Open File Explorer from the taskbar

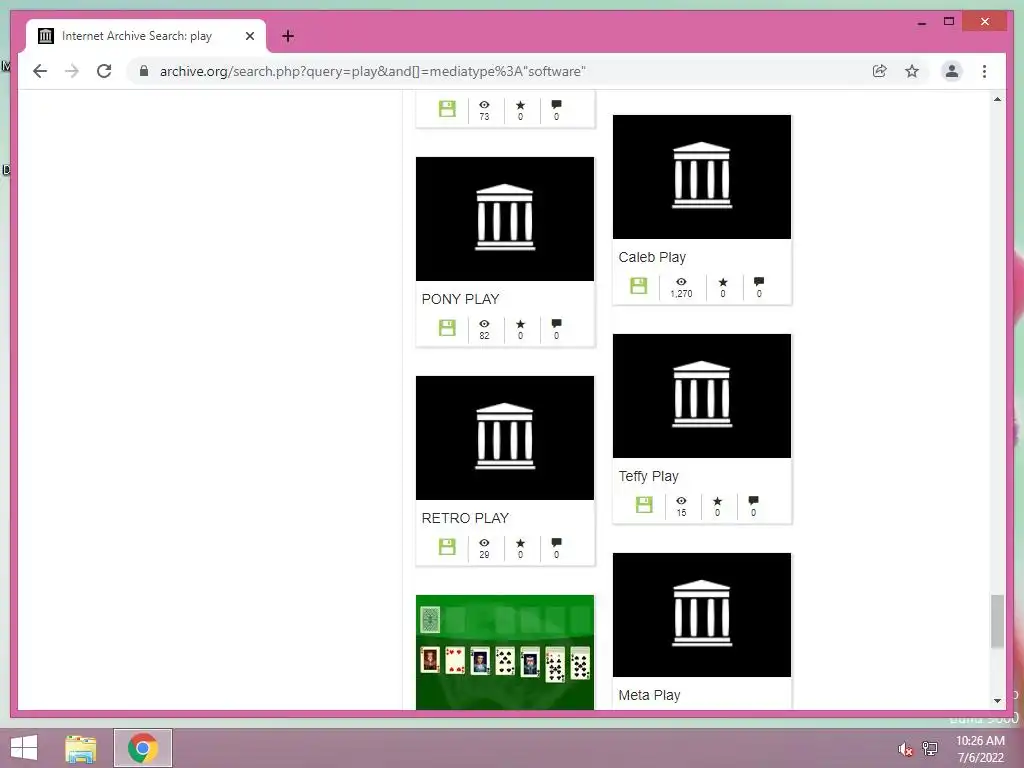(81, 748)
